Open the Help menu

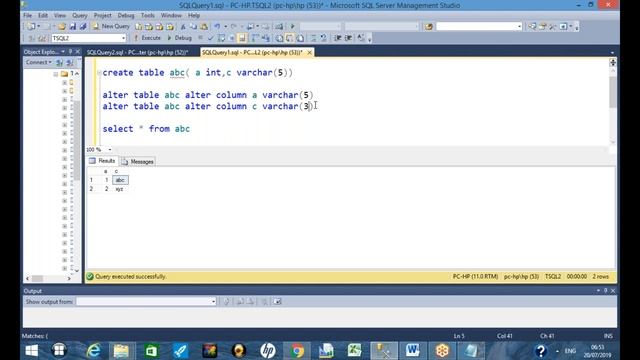(194, 16)
